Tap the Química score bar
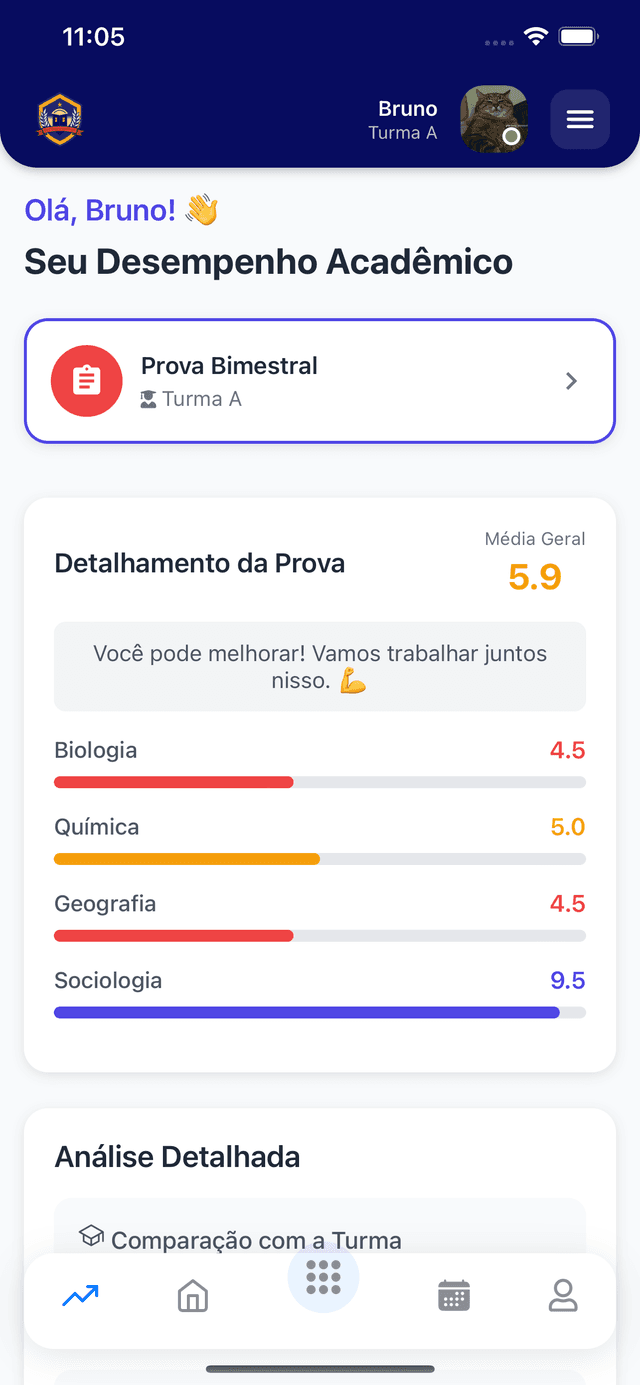This screenshot has width=640, height=1385. [x=320, y=859]
